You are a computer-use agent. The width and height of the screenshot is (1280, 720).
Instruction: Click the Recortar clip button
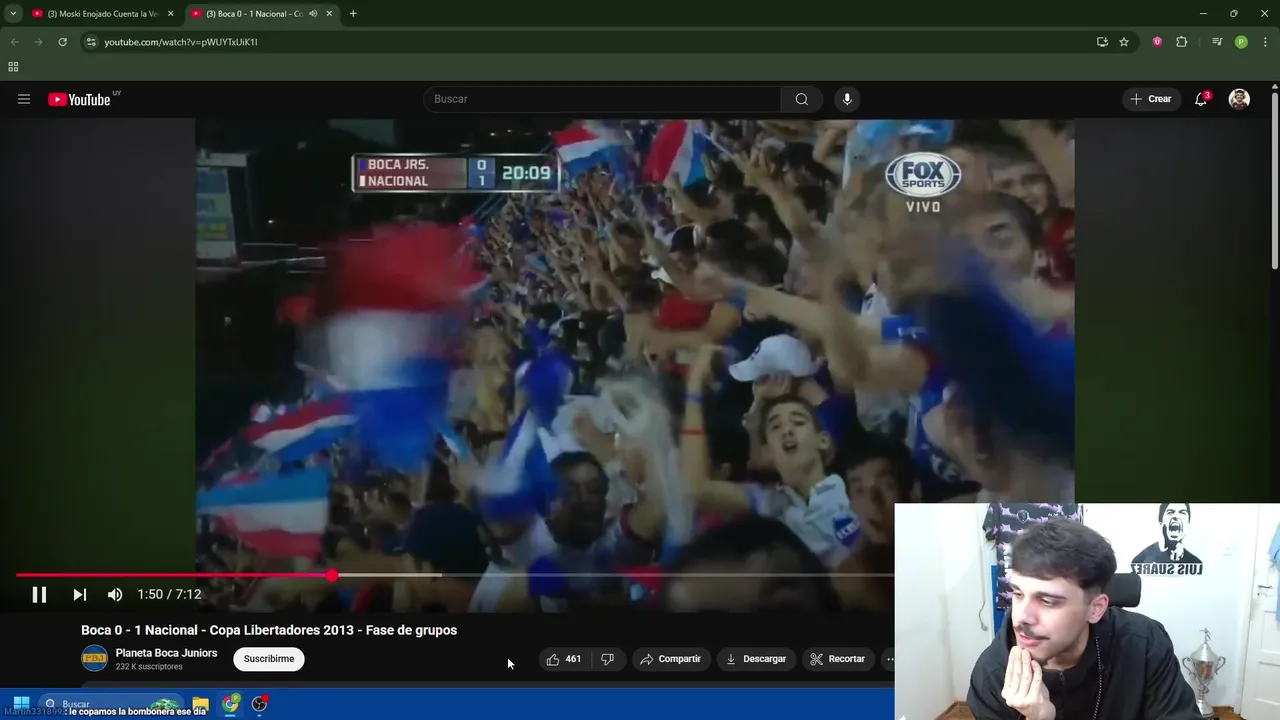point(837,659)
